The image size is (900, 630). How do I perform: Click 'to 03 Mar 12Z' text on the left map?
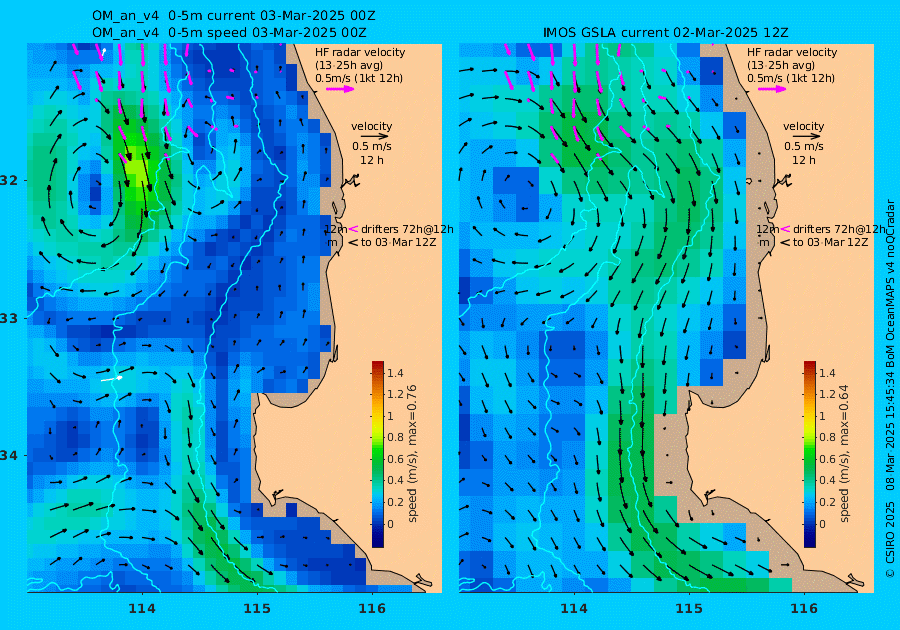coord(398,242)
